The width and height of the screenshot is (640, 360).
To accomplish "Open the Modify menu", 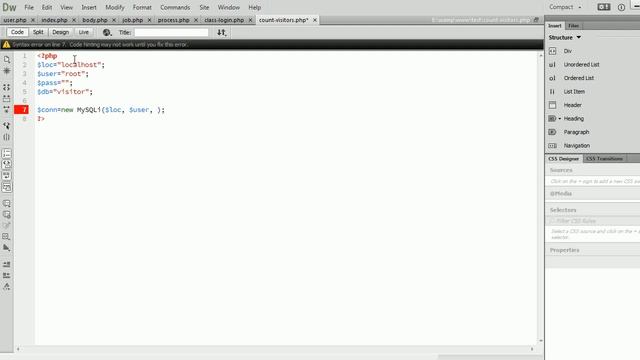I will (115, 7).
